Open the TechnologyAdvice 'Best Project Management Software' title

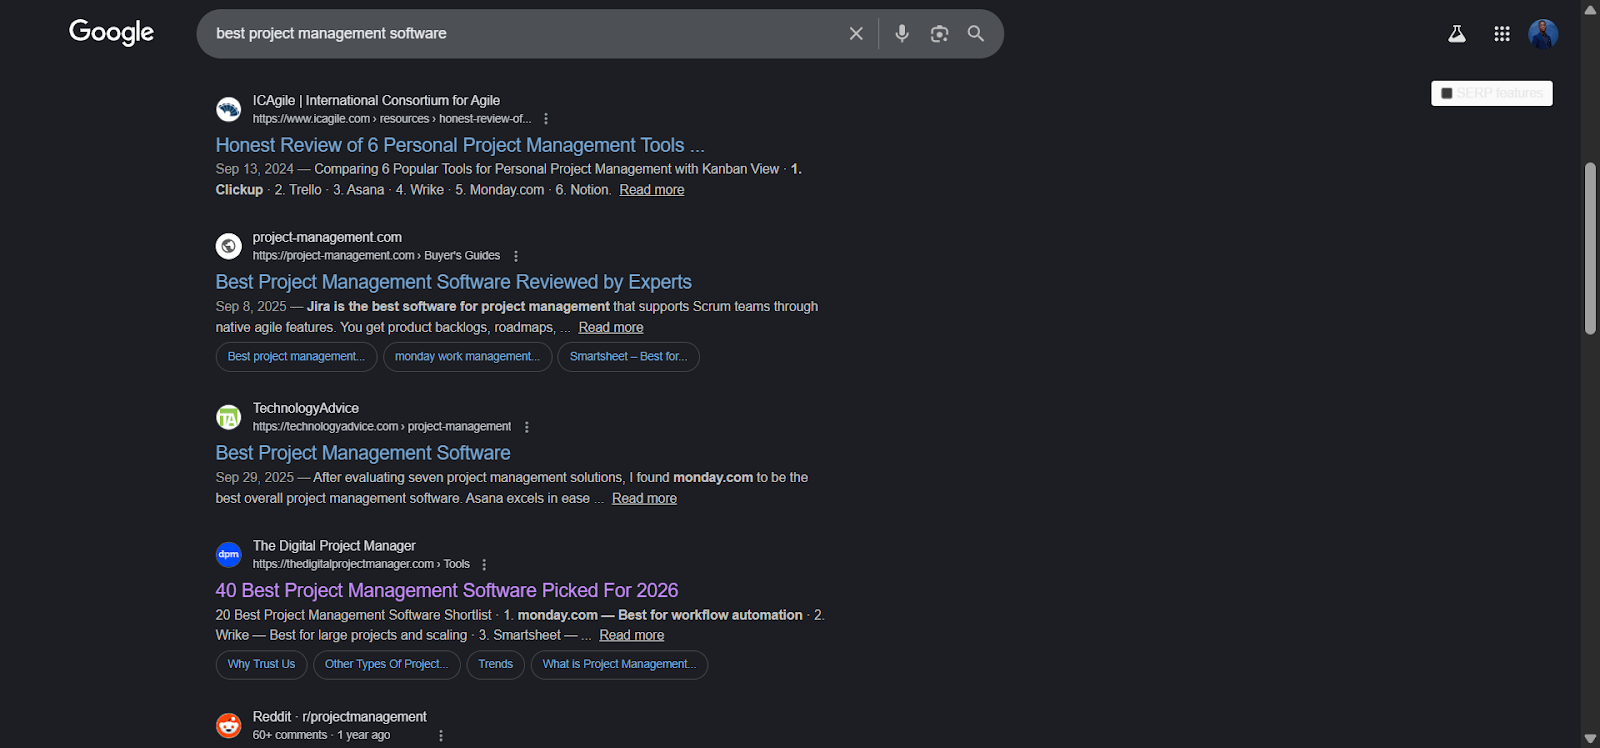363,453
